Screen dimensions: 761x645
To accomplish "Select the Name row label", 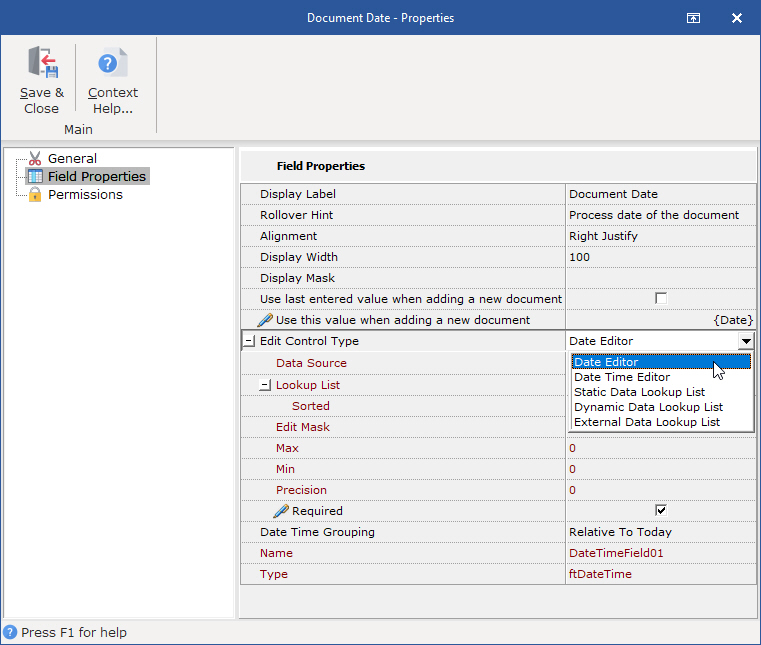I will point(276,553).
